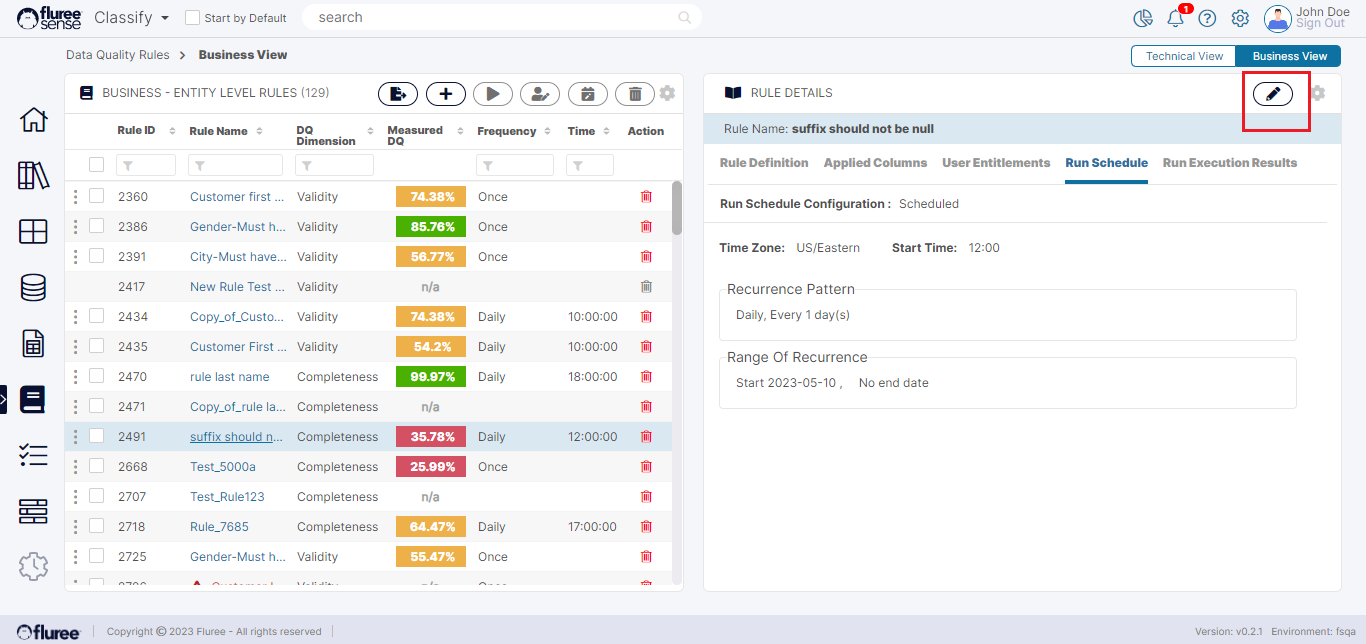Open row menu for rule 2434

75,316
